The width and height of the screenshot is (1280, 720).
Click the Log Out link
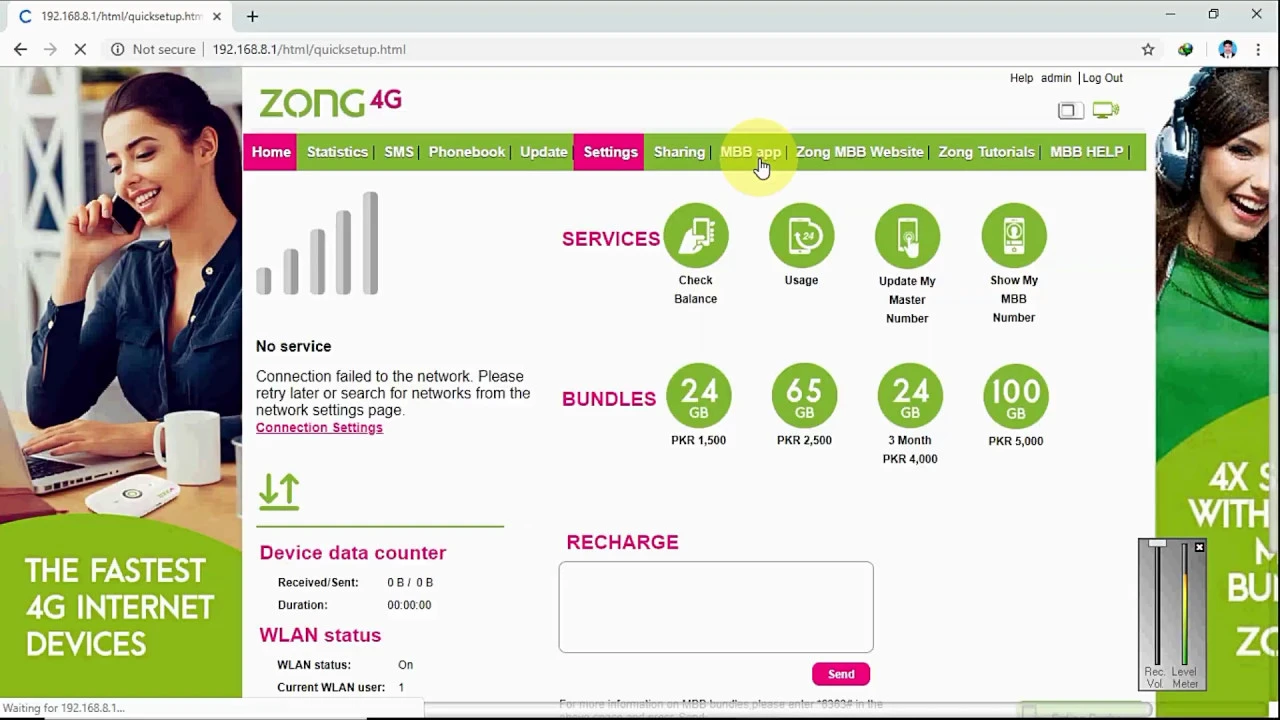[1102, 78]
